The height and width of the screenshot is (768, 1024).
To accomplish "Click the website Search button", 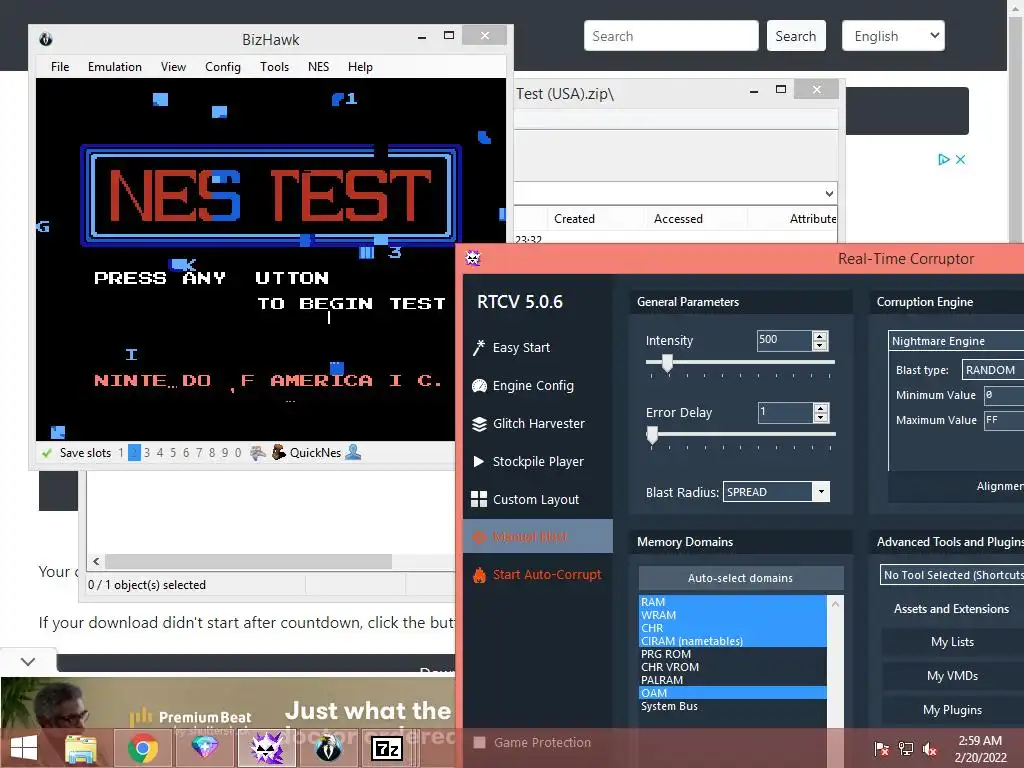I will [795, 36].
